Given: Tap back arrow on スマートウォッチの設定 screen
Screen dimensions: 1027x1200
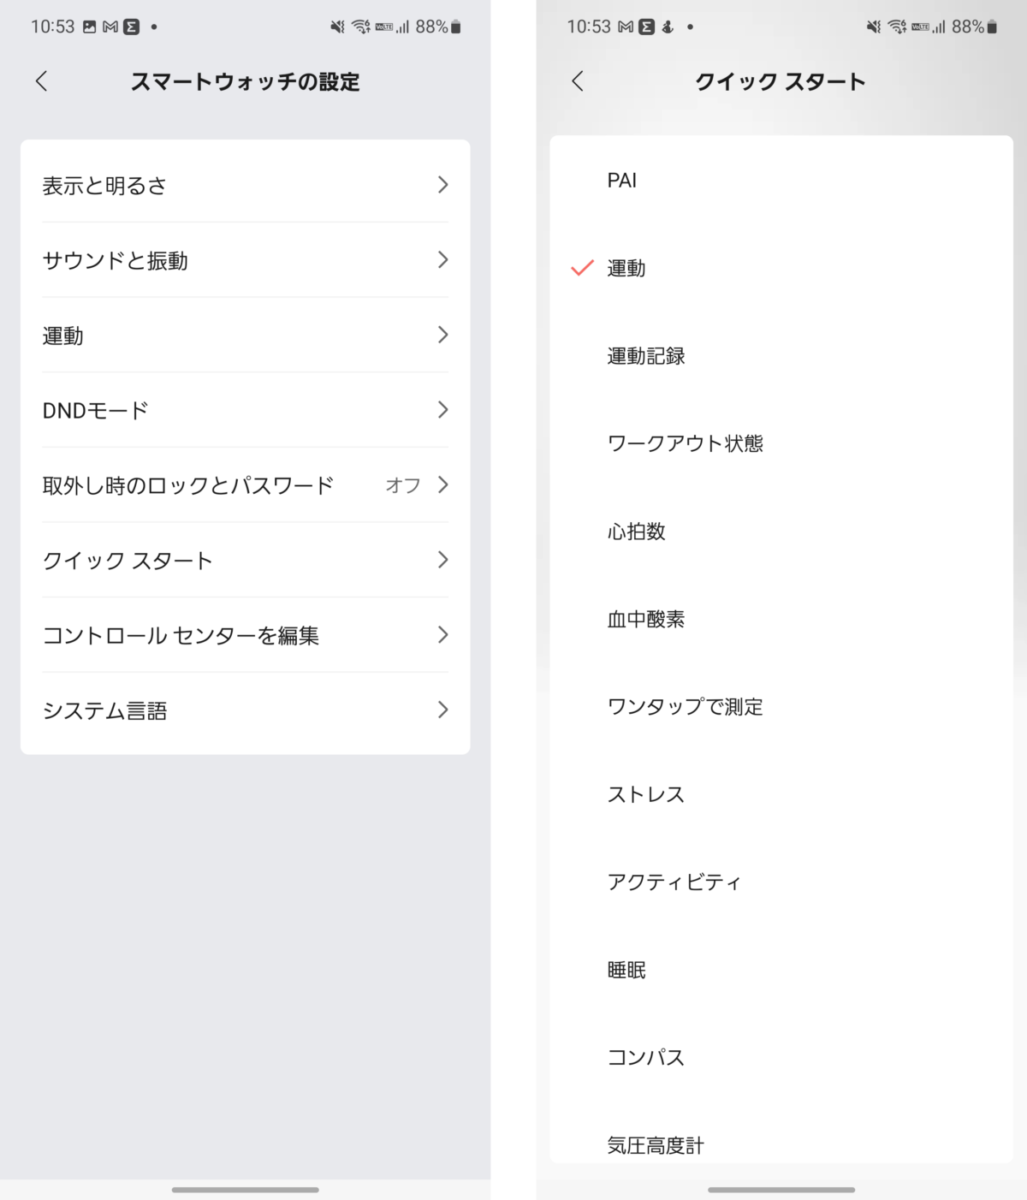Looking at the screenshot, I should pos(41,81).
